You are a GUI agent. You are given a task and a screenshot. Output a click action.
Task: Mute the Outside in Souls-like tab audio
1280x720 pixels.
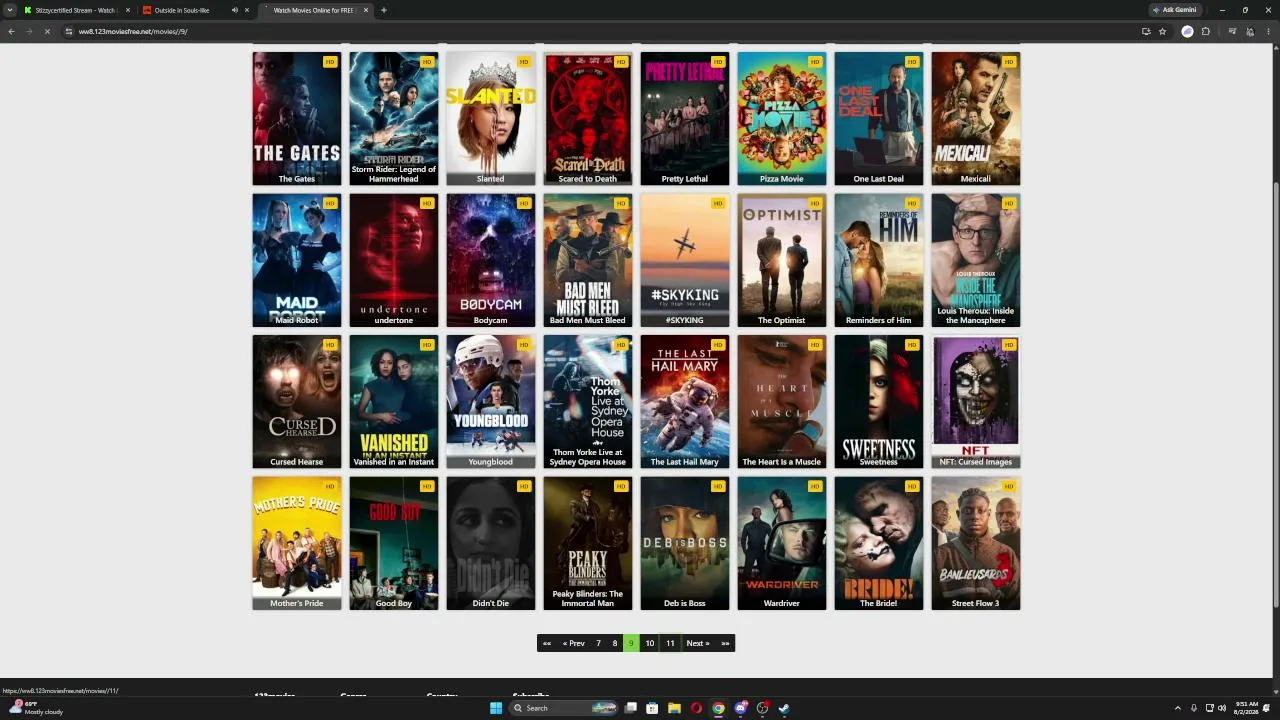pos(234,10)
